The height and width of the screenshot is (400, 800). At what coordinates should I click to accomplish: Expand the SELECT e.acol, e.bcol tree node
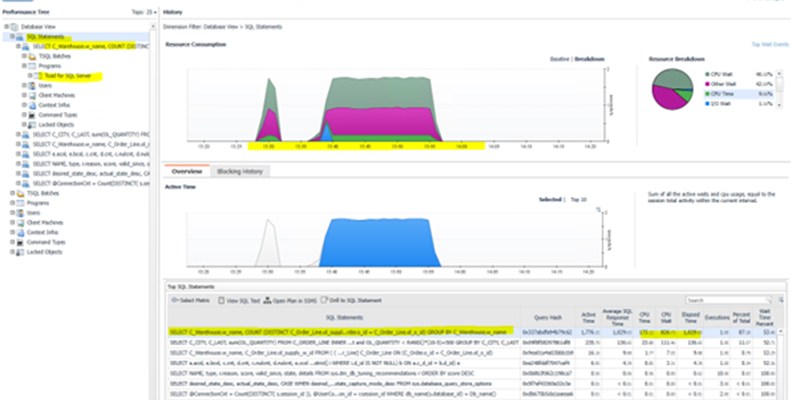click(x=18, y=154)
